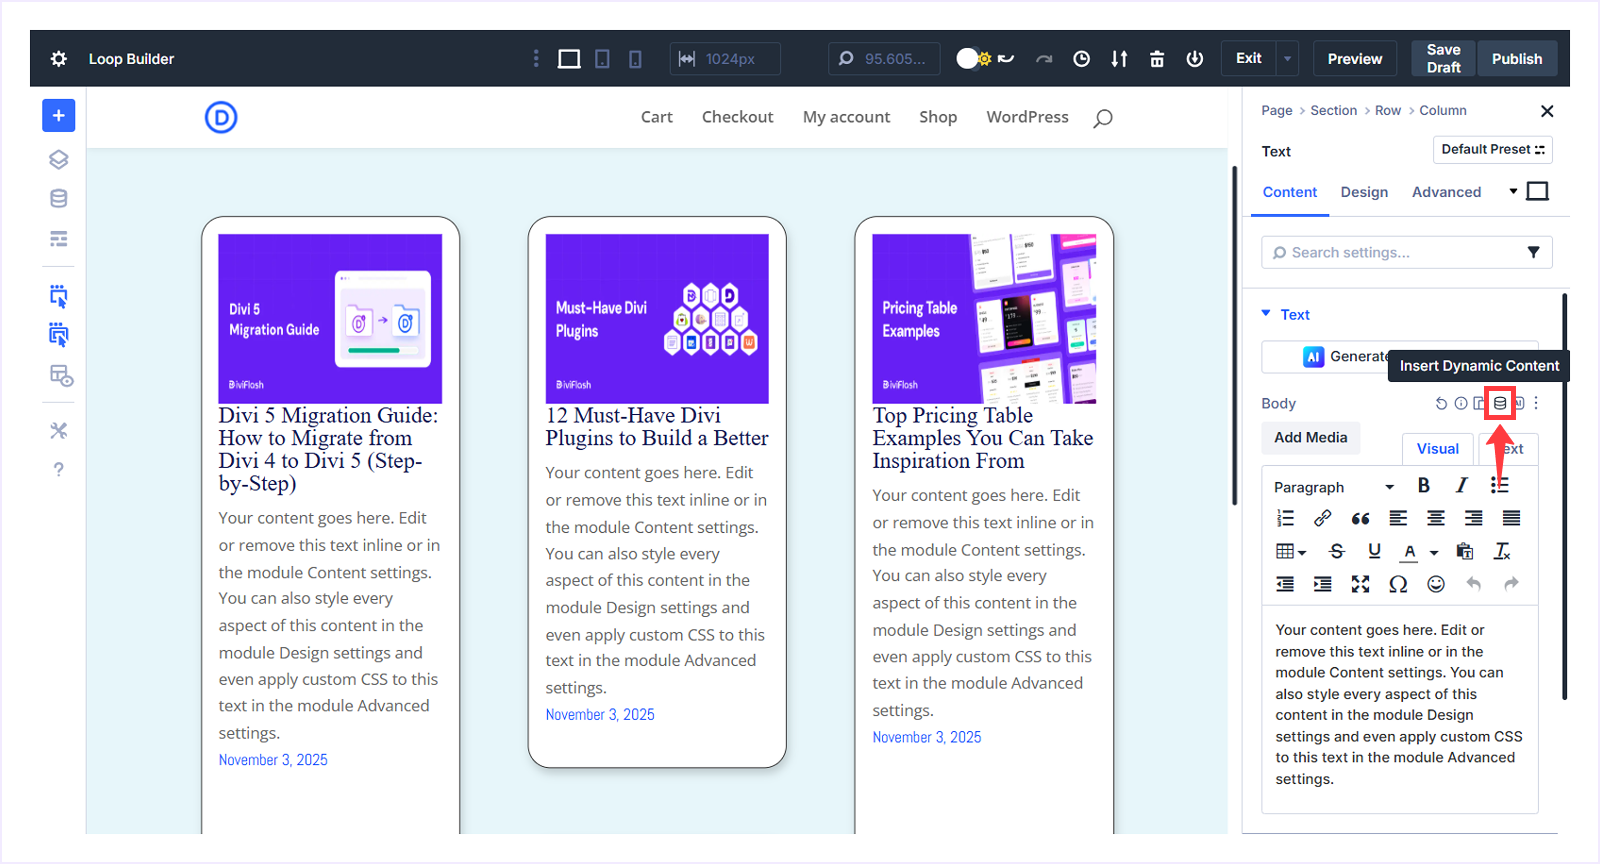Open the table insert dropdown

click(1291, 551)
